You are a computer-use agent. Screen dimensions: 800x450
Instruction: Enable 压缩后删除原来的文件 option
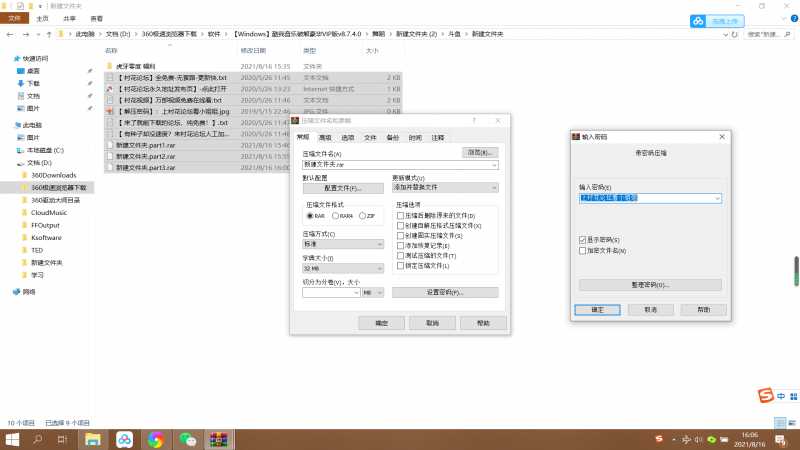pyautogui.click(x=402, y=216)
